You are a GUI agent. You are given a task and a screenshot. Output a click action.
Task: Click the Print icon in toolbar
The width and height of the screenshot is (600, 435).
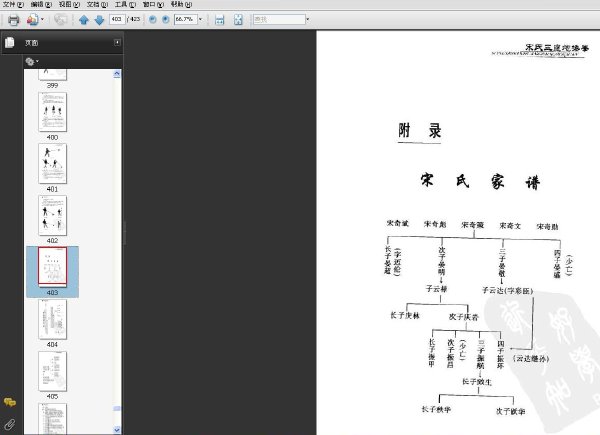[x=13, y=20]
